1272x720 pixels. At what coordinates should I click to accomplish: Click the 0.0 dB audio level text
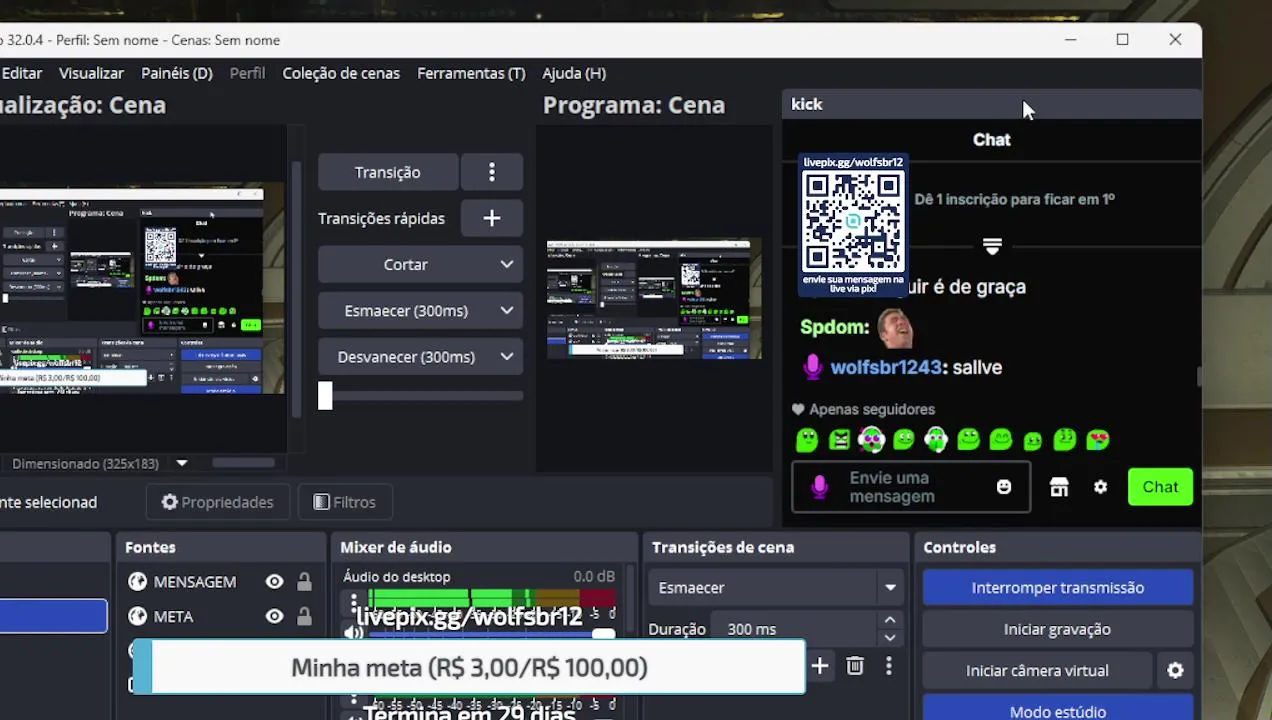click(594, 577)
